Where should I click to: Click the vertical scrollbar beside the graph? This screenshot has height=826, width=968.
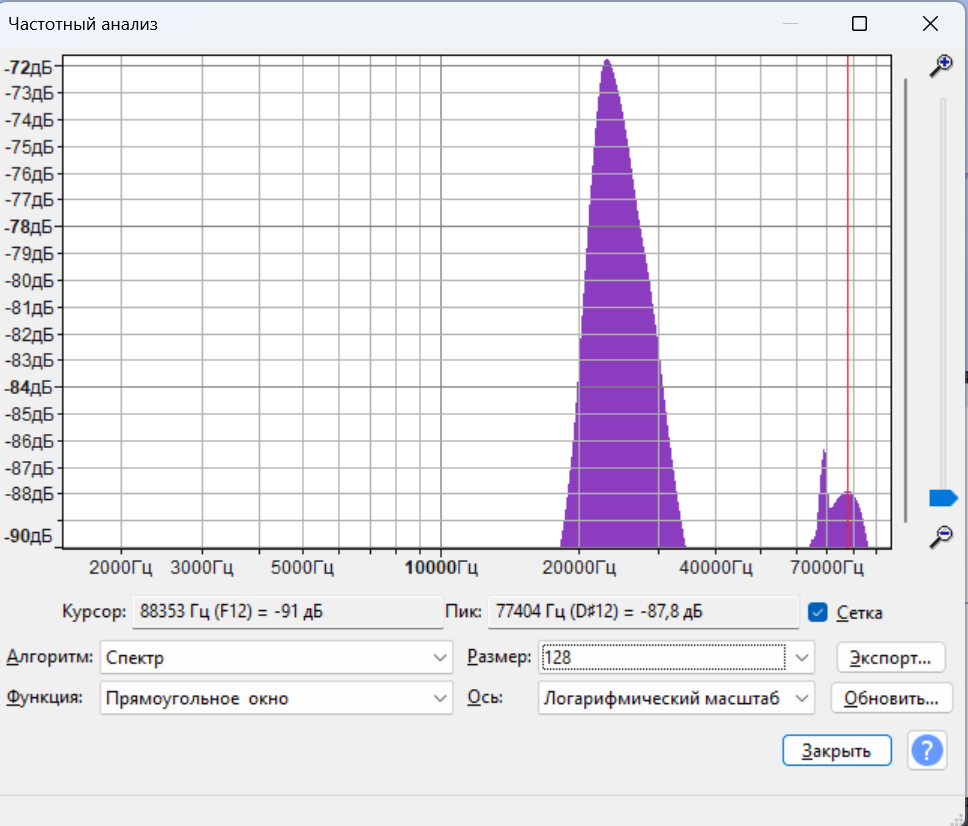click(906, 300)
